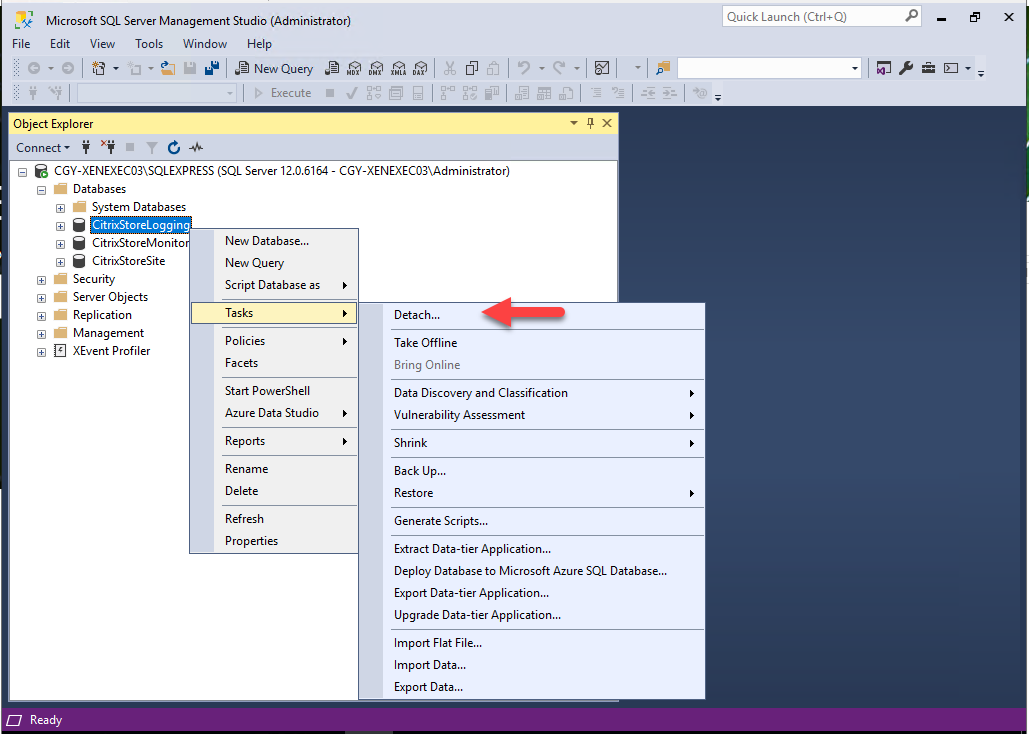The image size is (1029, 734).
Task: Select the CitrixStoreSite database
Action: [x=129, y=261]
